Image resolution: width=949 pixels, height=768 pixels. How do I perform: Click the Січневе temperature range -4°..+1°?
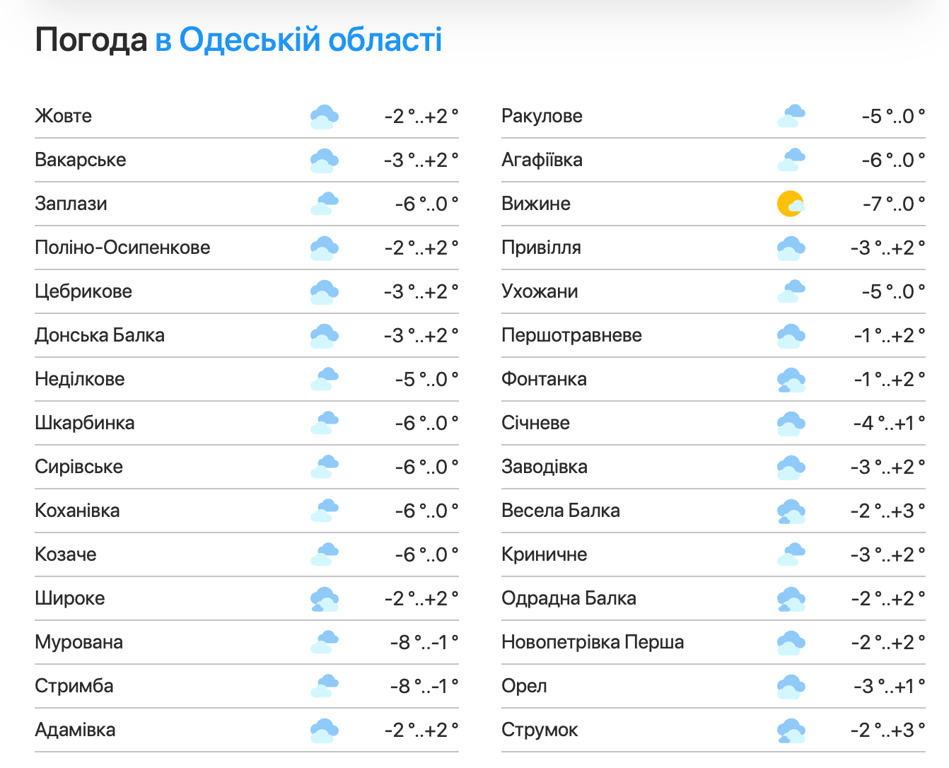coord(888,424)
